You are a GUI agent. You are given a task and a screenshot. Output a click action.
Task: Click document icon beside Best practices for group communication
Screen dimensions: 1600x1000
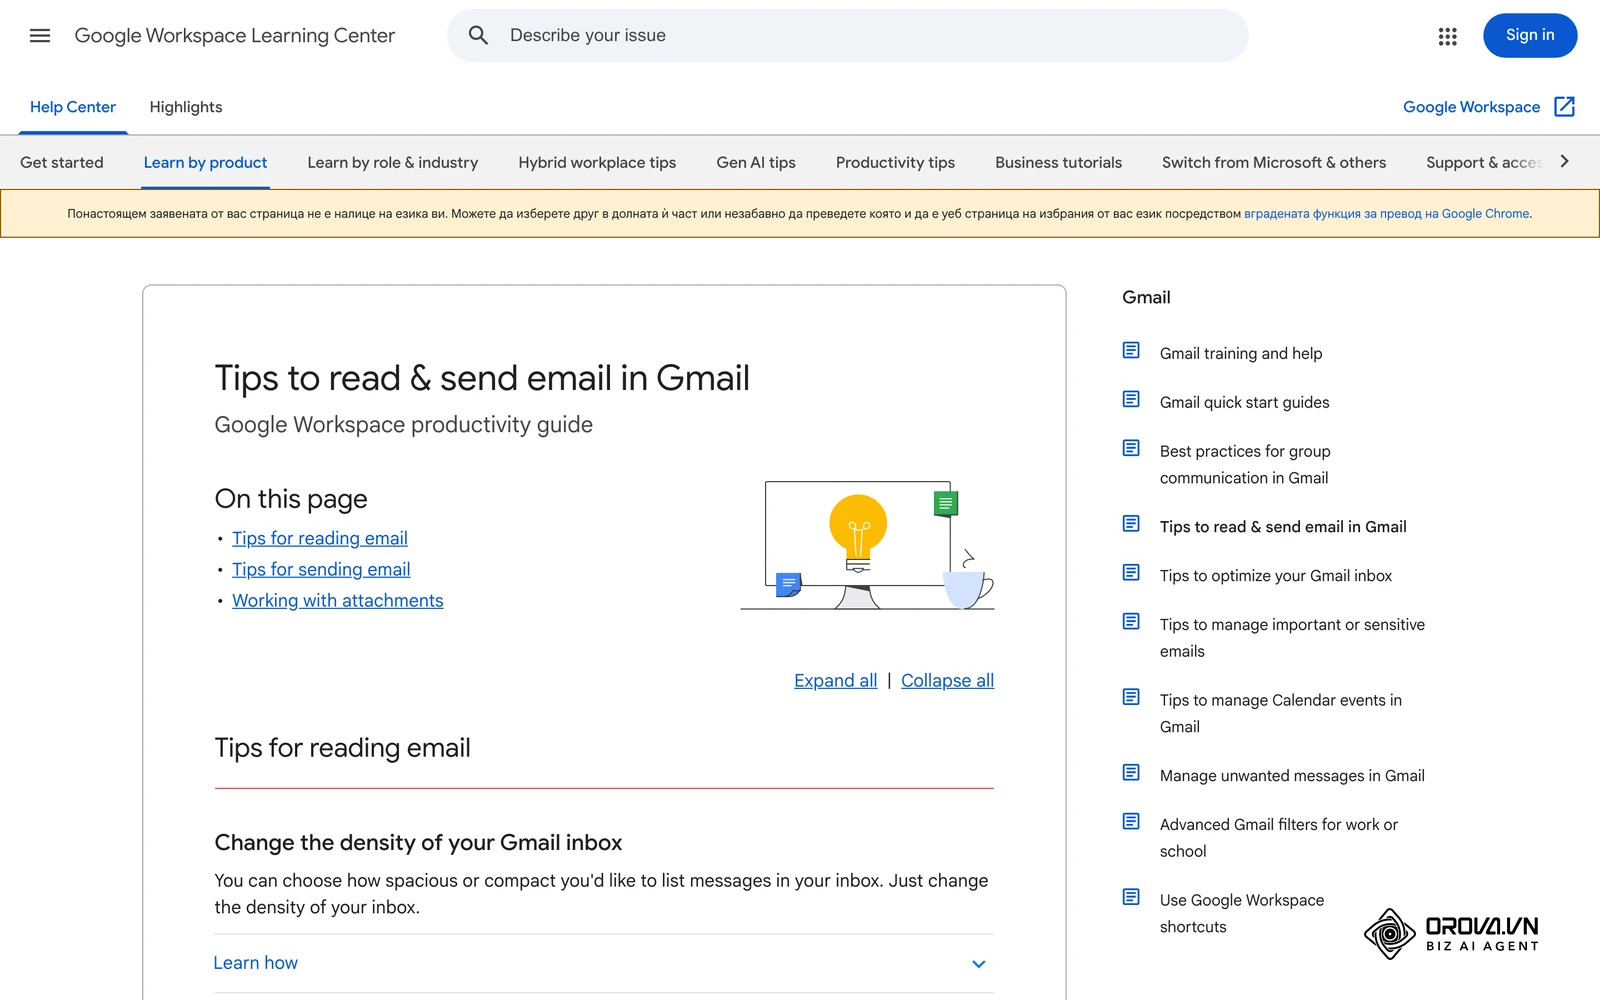tap(1131, 448)
